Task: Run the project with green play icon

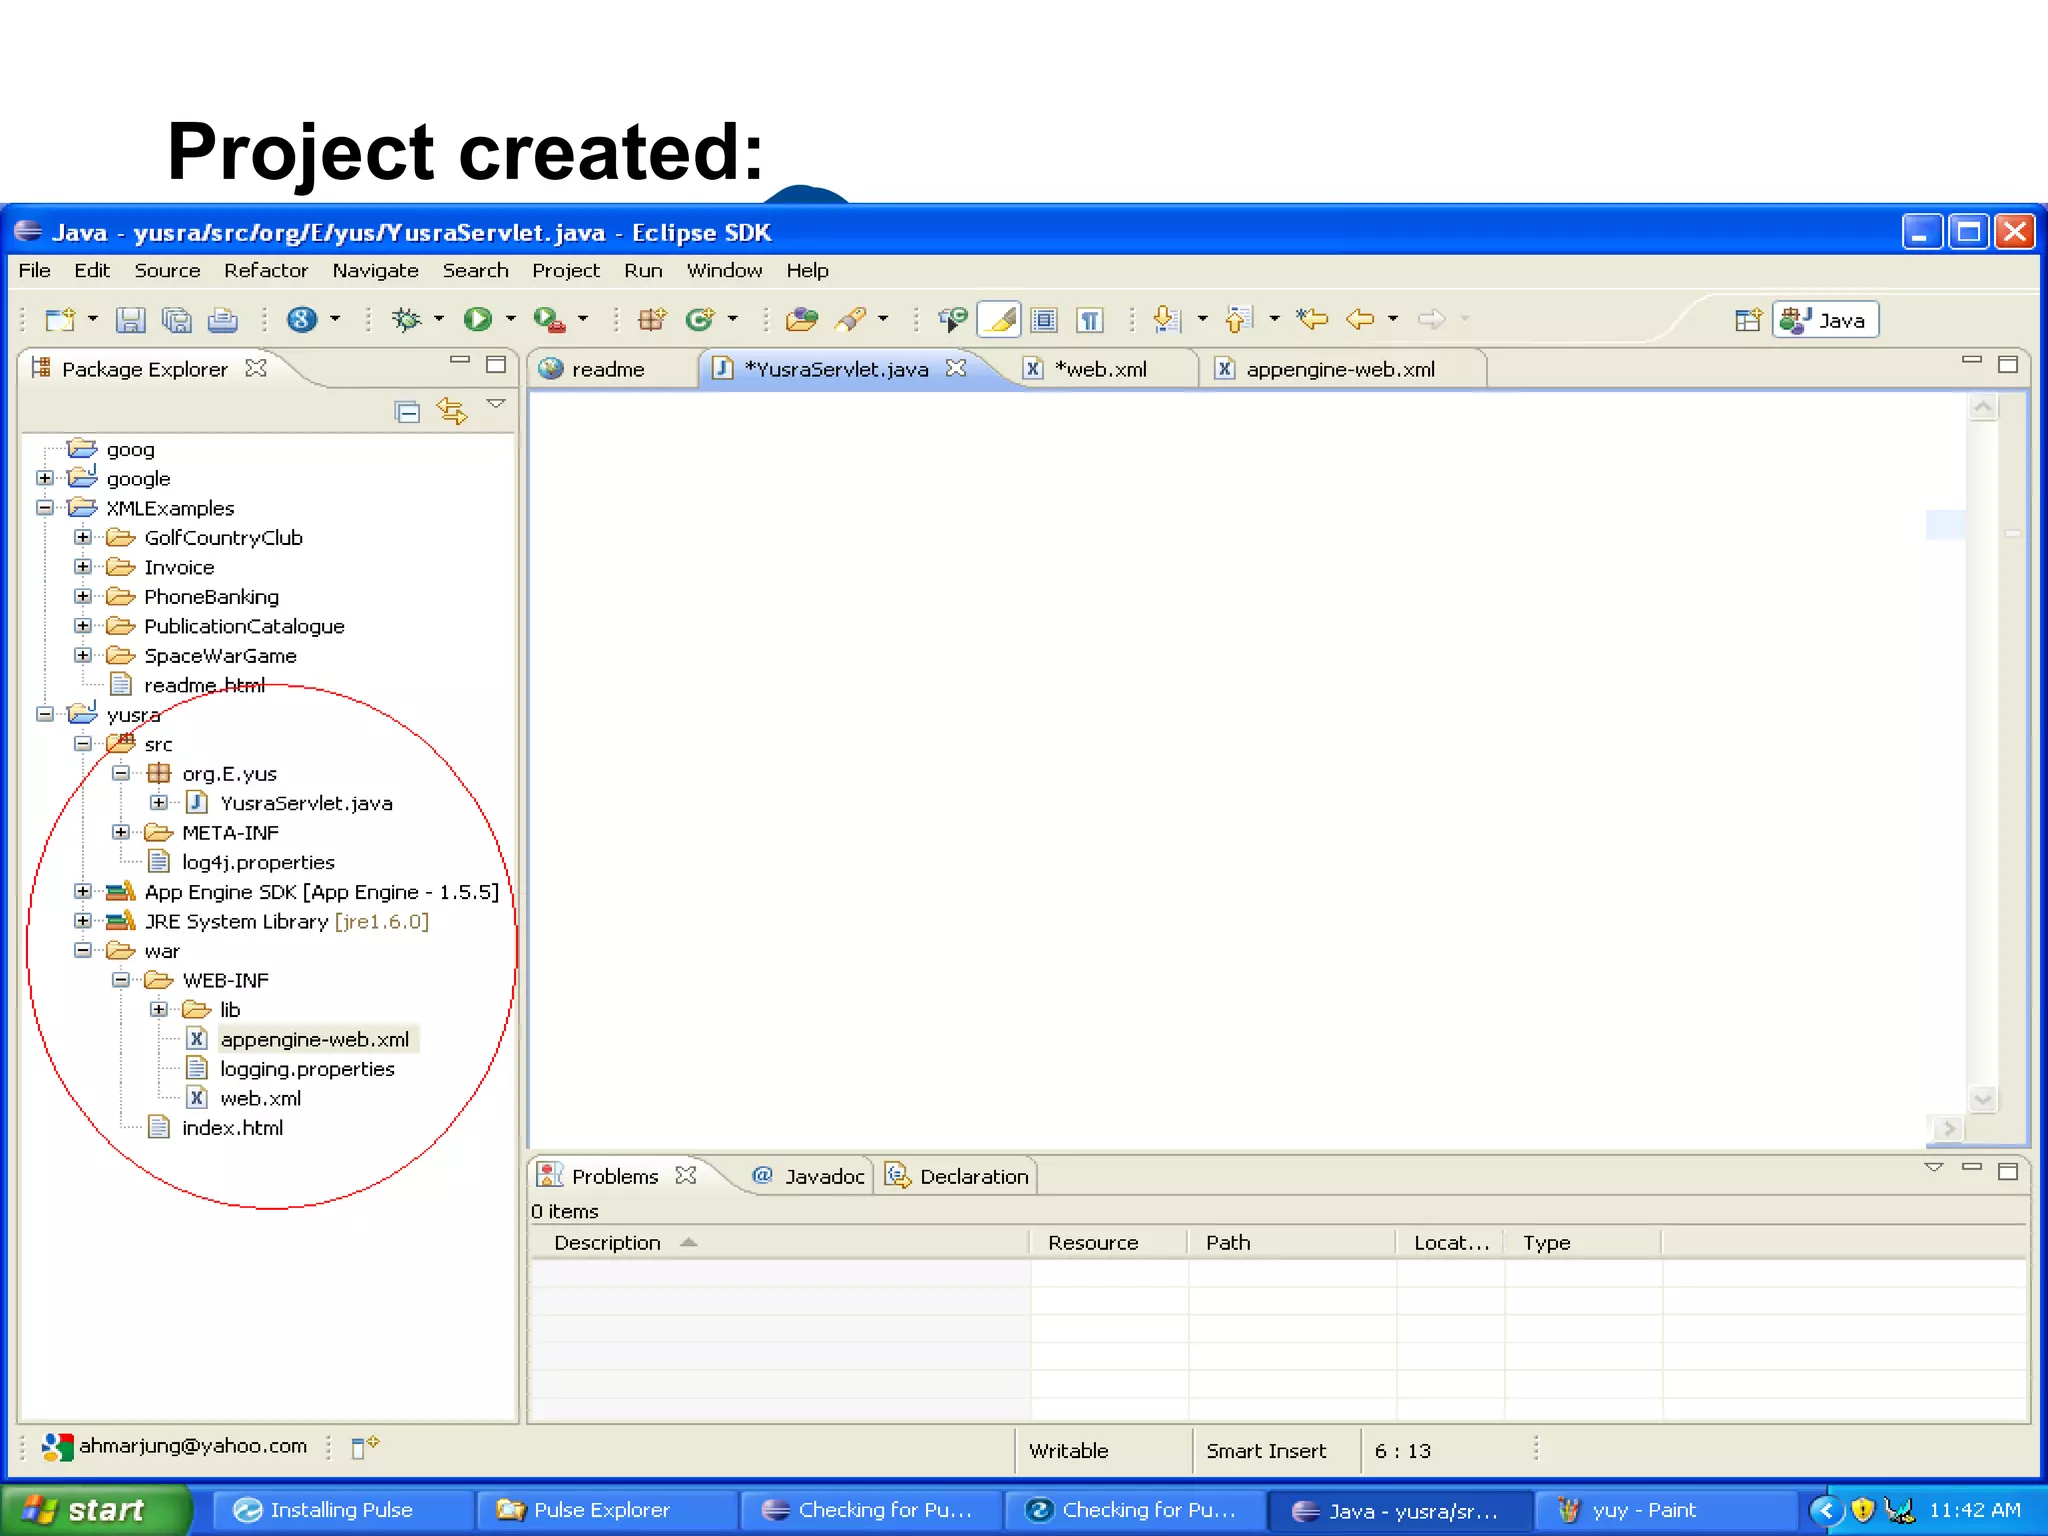Action: (477, 319)
